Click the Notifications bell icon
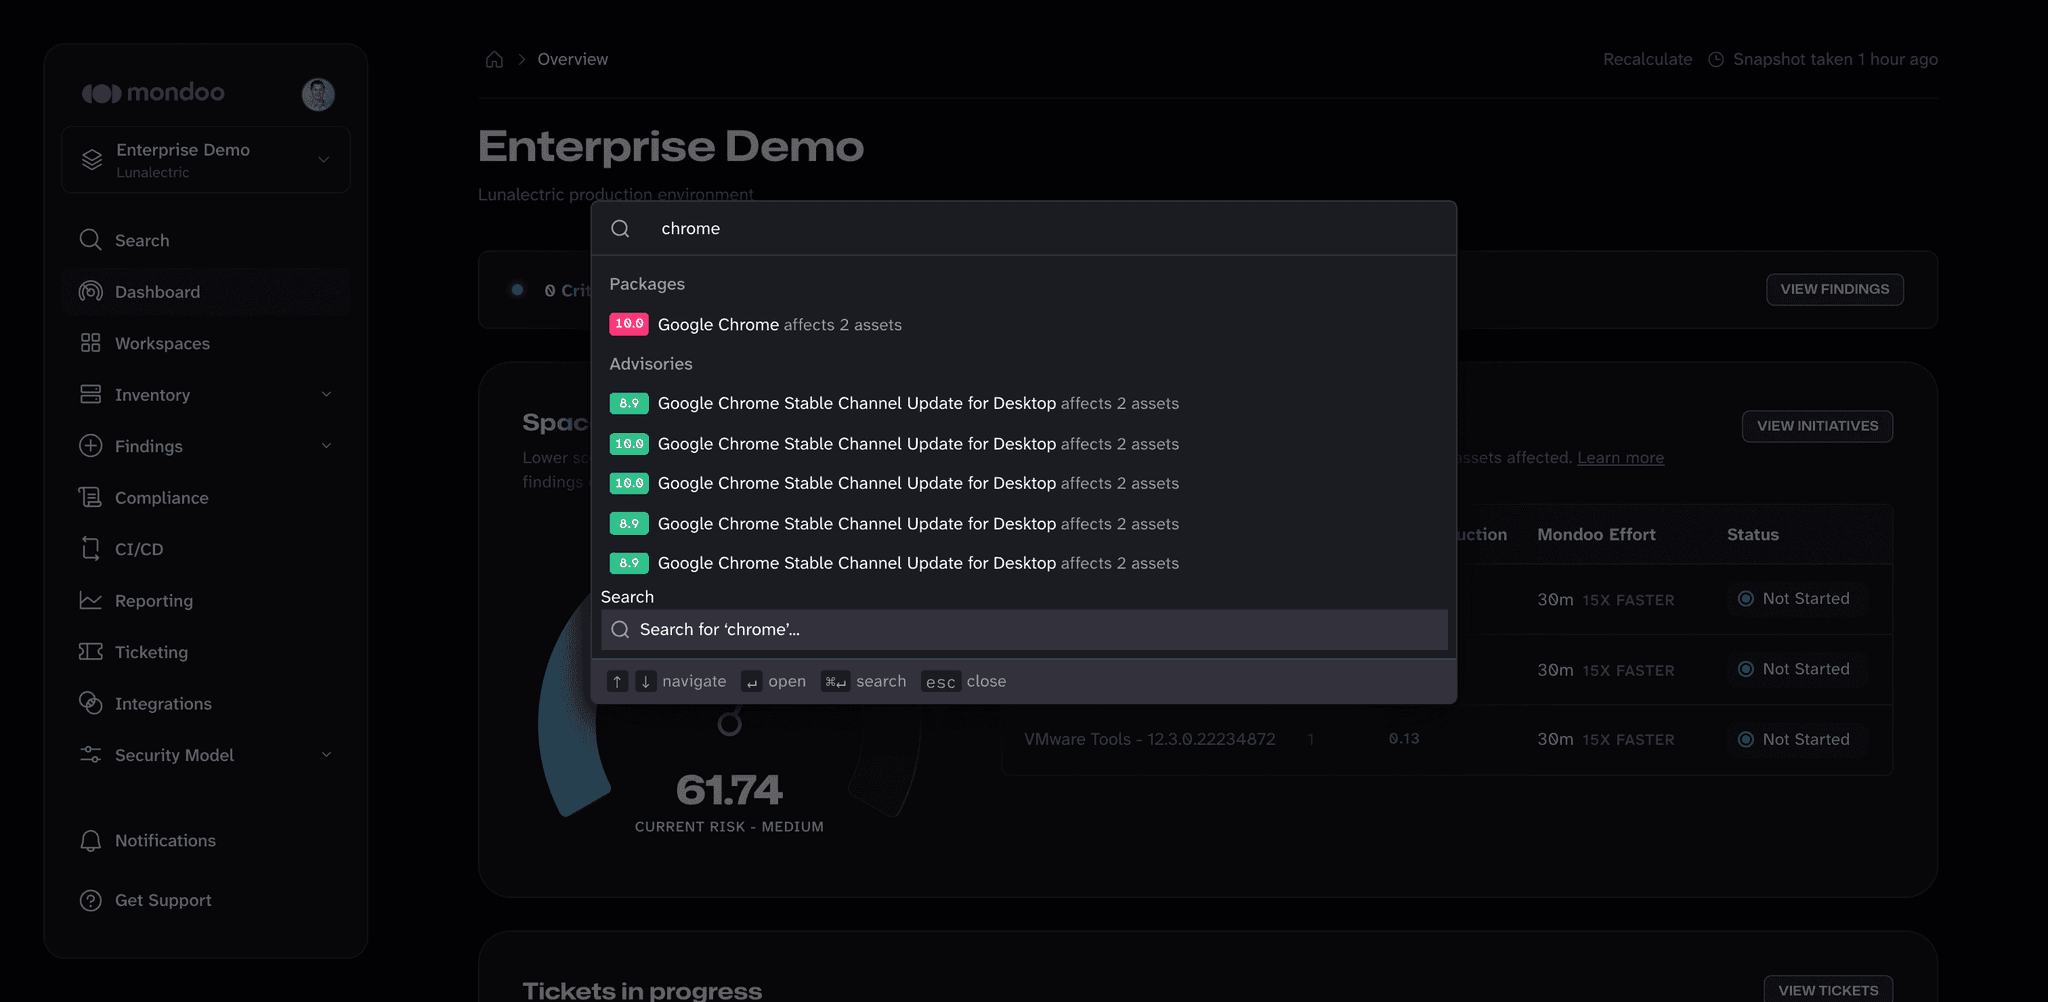This screenshot has height=1002, width=2048. (90, 841)
